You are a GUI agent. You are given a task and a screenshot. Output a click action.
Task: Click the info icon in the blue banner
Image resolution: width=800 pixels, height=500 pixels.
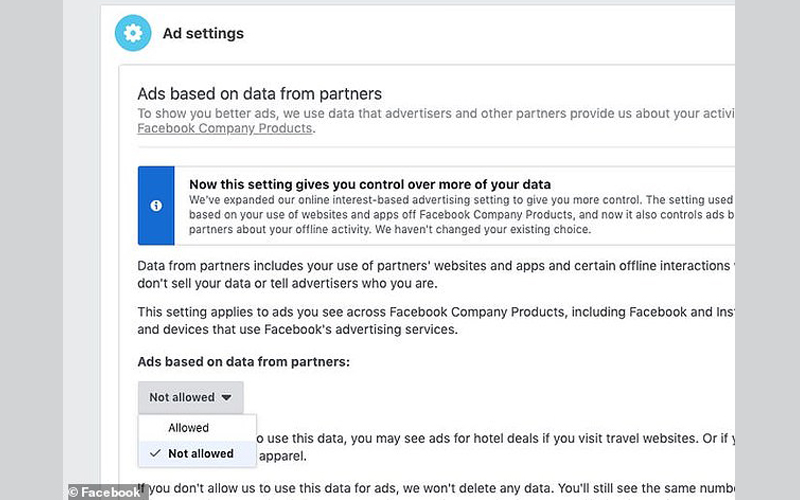pyautogui.click(x=156, y=205)
